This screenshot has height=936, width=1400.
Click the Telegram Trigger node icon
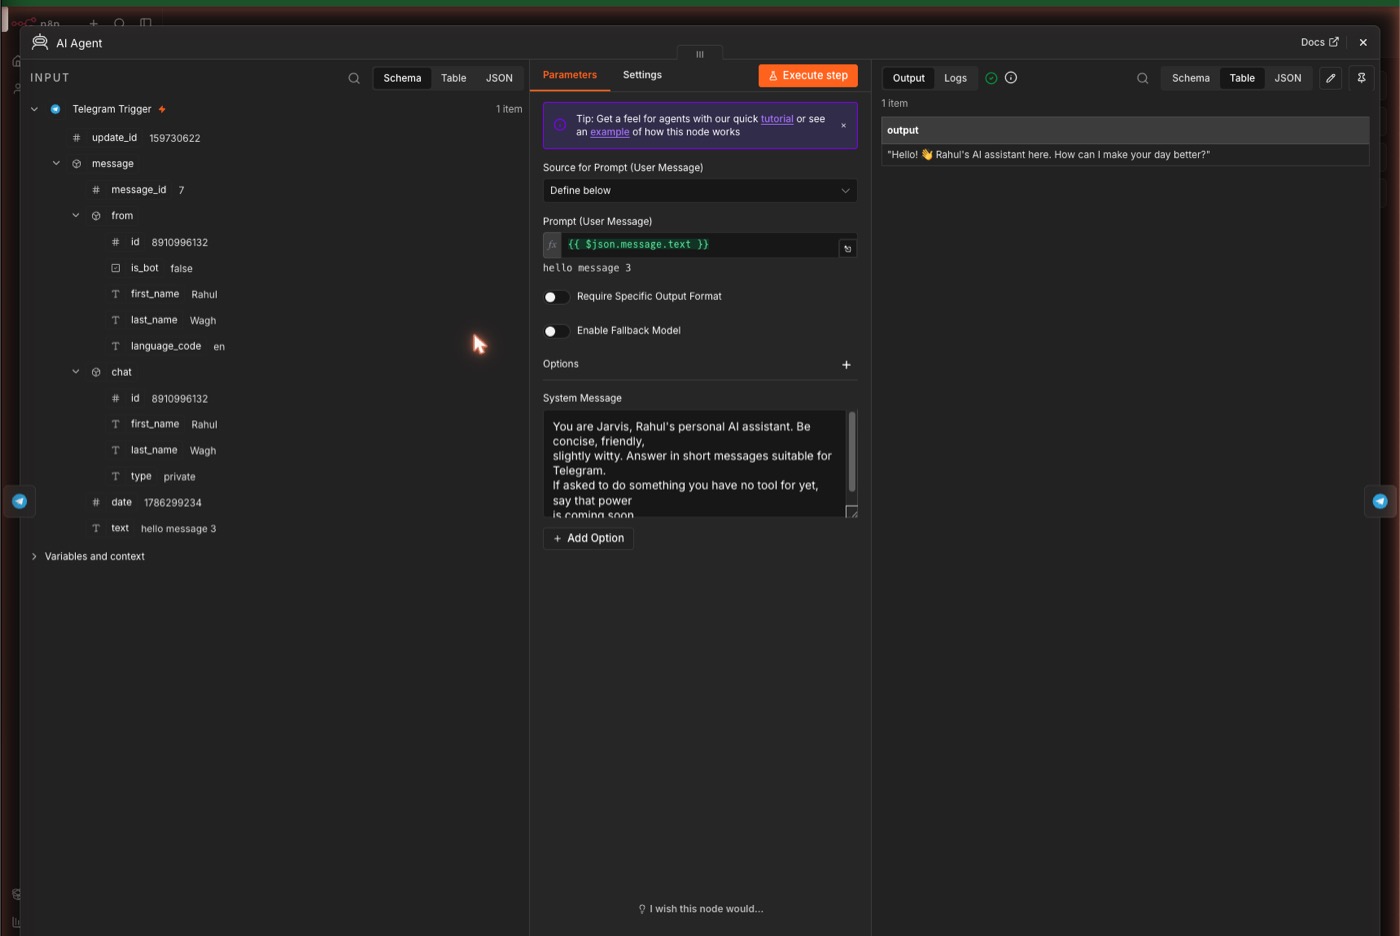55,109
